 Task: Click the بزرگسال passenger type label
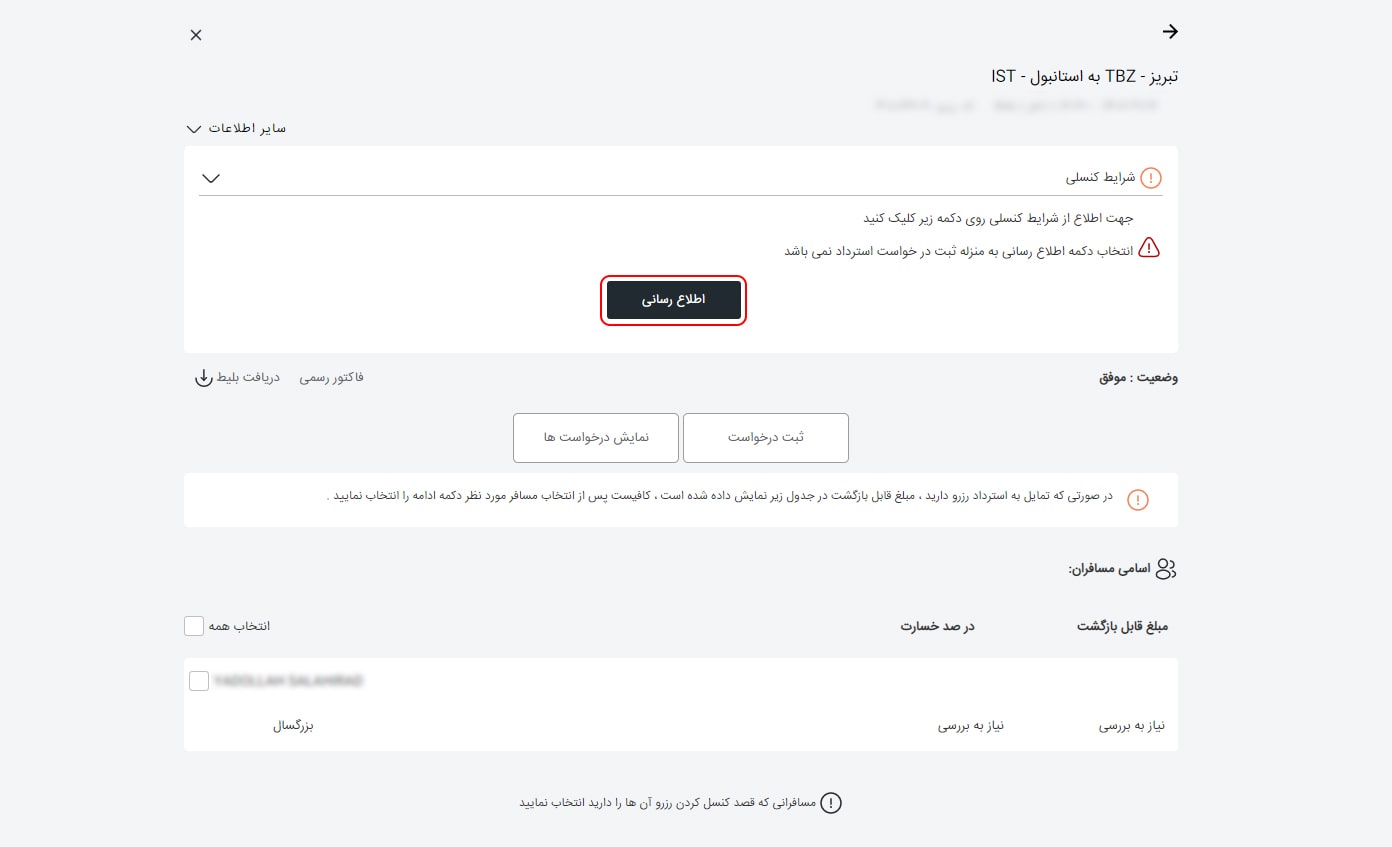(x=294, y=726)
